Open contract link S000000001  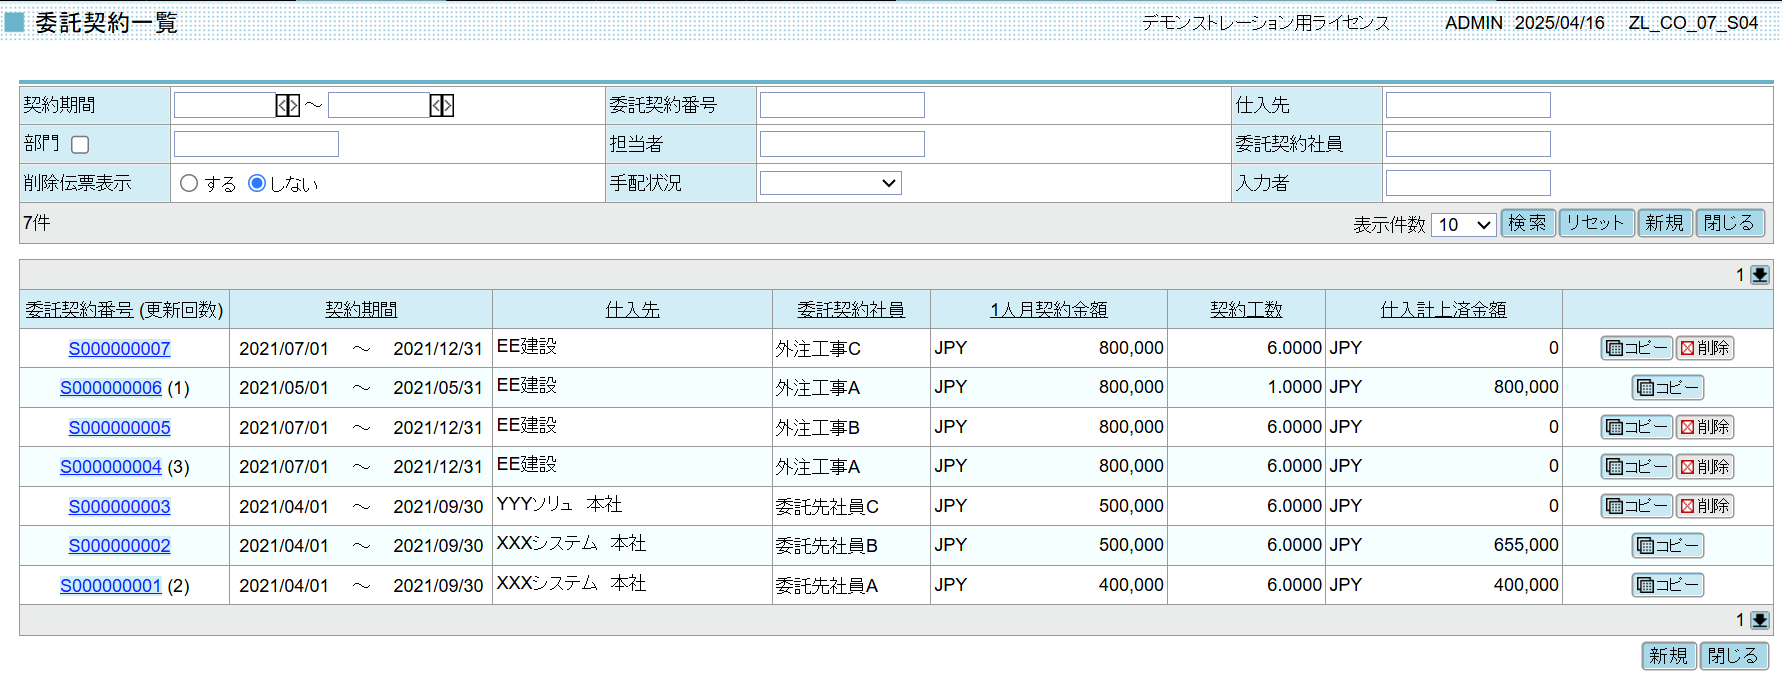[110, 585]
